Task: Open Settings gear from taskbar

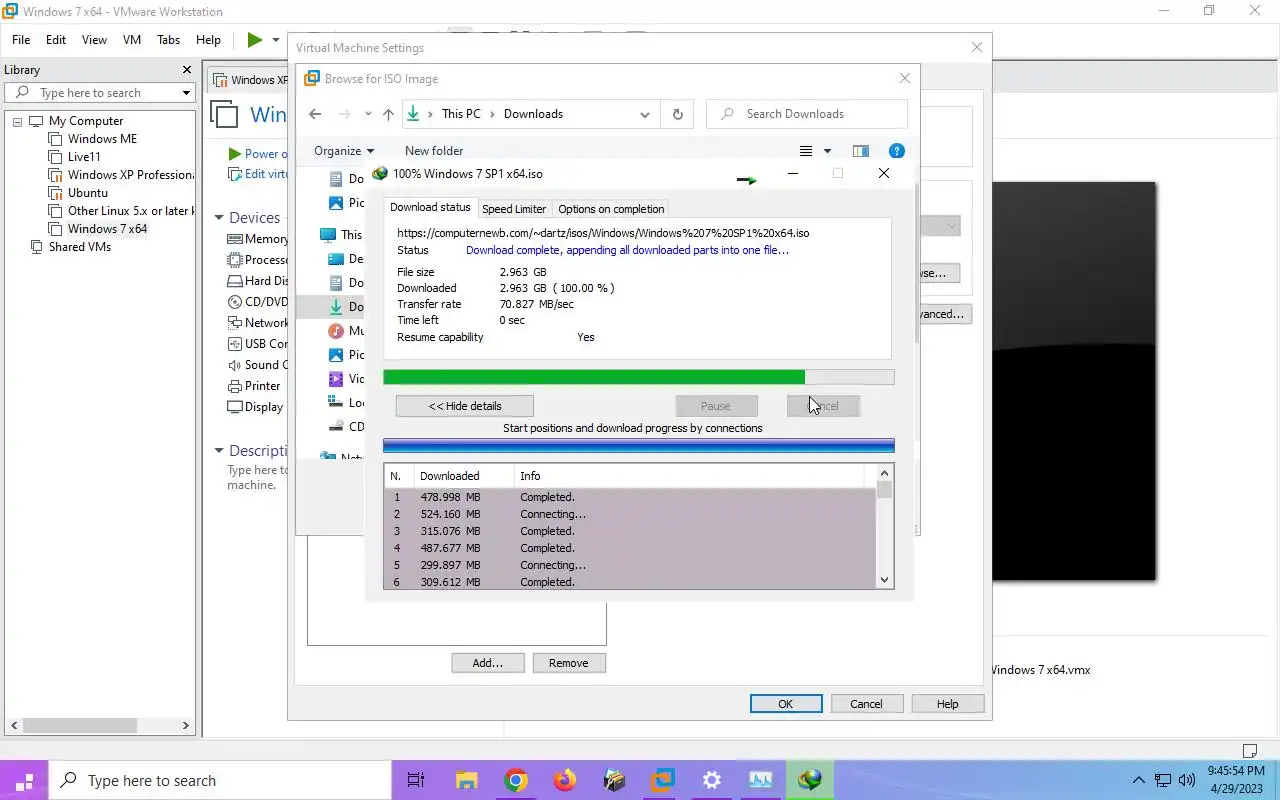Action: coord(712,781)
